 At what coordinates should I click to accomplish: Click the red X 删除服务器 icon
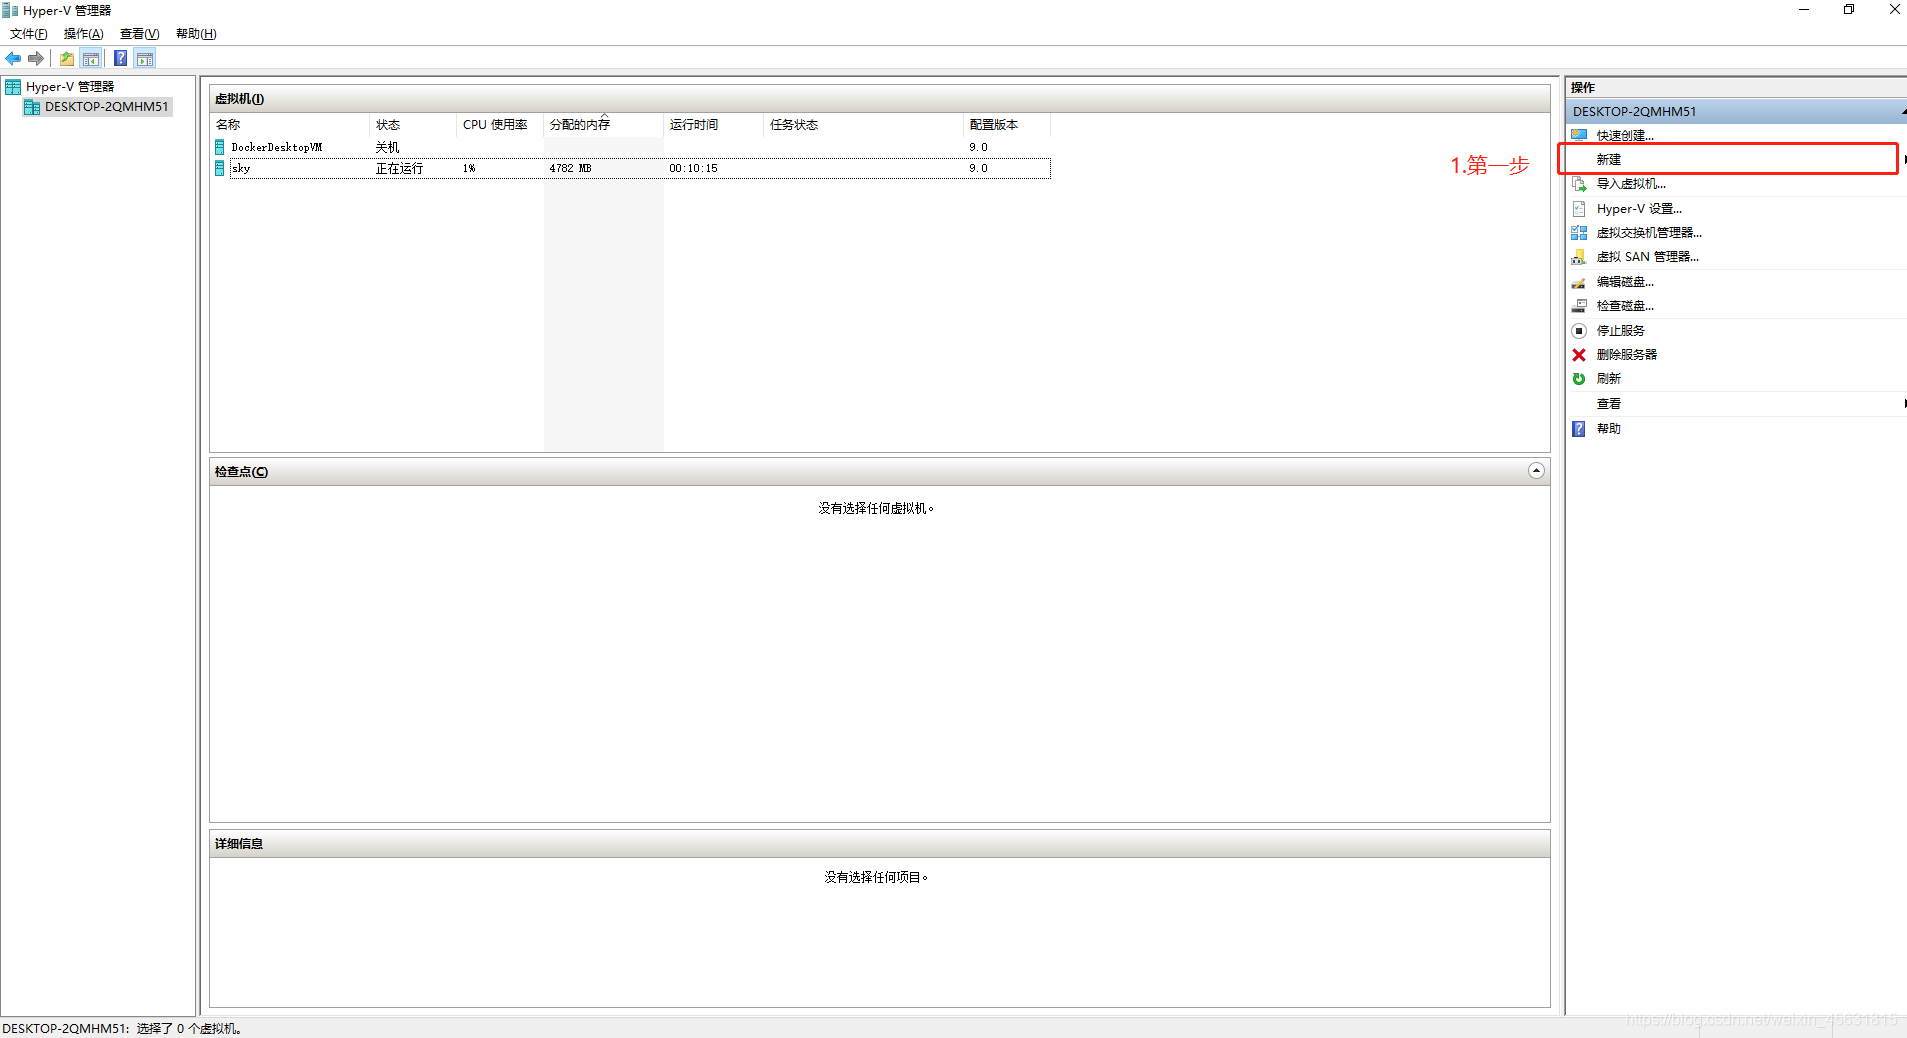tap(1579, 355)
